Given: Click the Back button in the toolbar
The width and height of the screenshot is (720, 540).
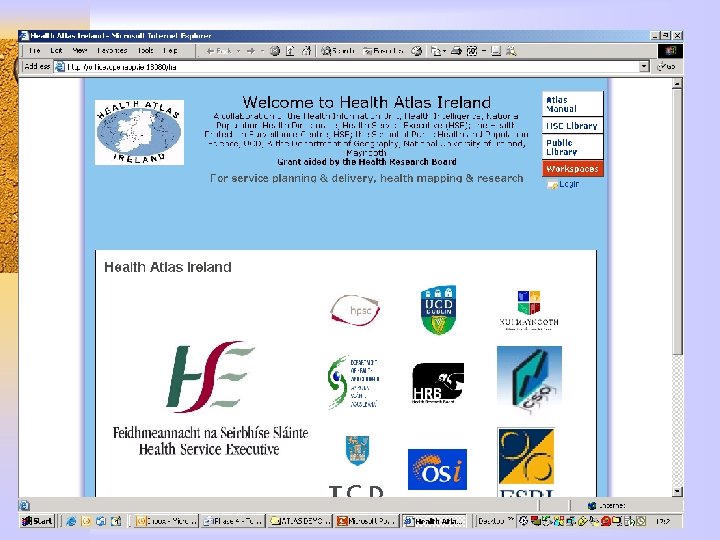Looking at the screenshot, I should tap(219, 51).
